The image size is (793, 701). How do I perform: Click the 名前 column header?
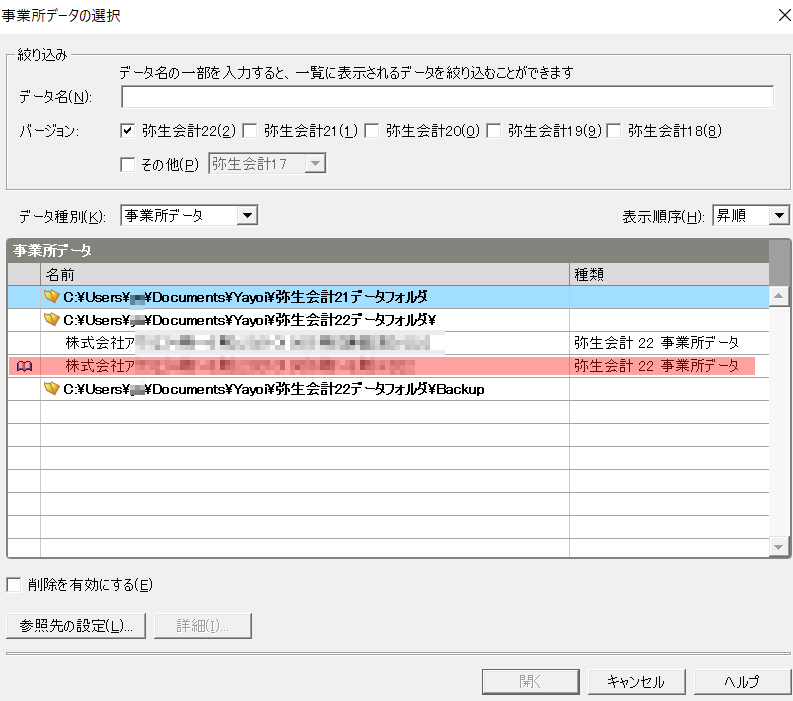click(305, 274)
